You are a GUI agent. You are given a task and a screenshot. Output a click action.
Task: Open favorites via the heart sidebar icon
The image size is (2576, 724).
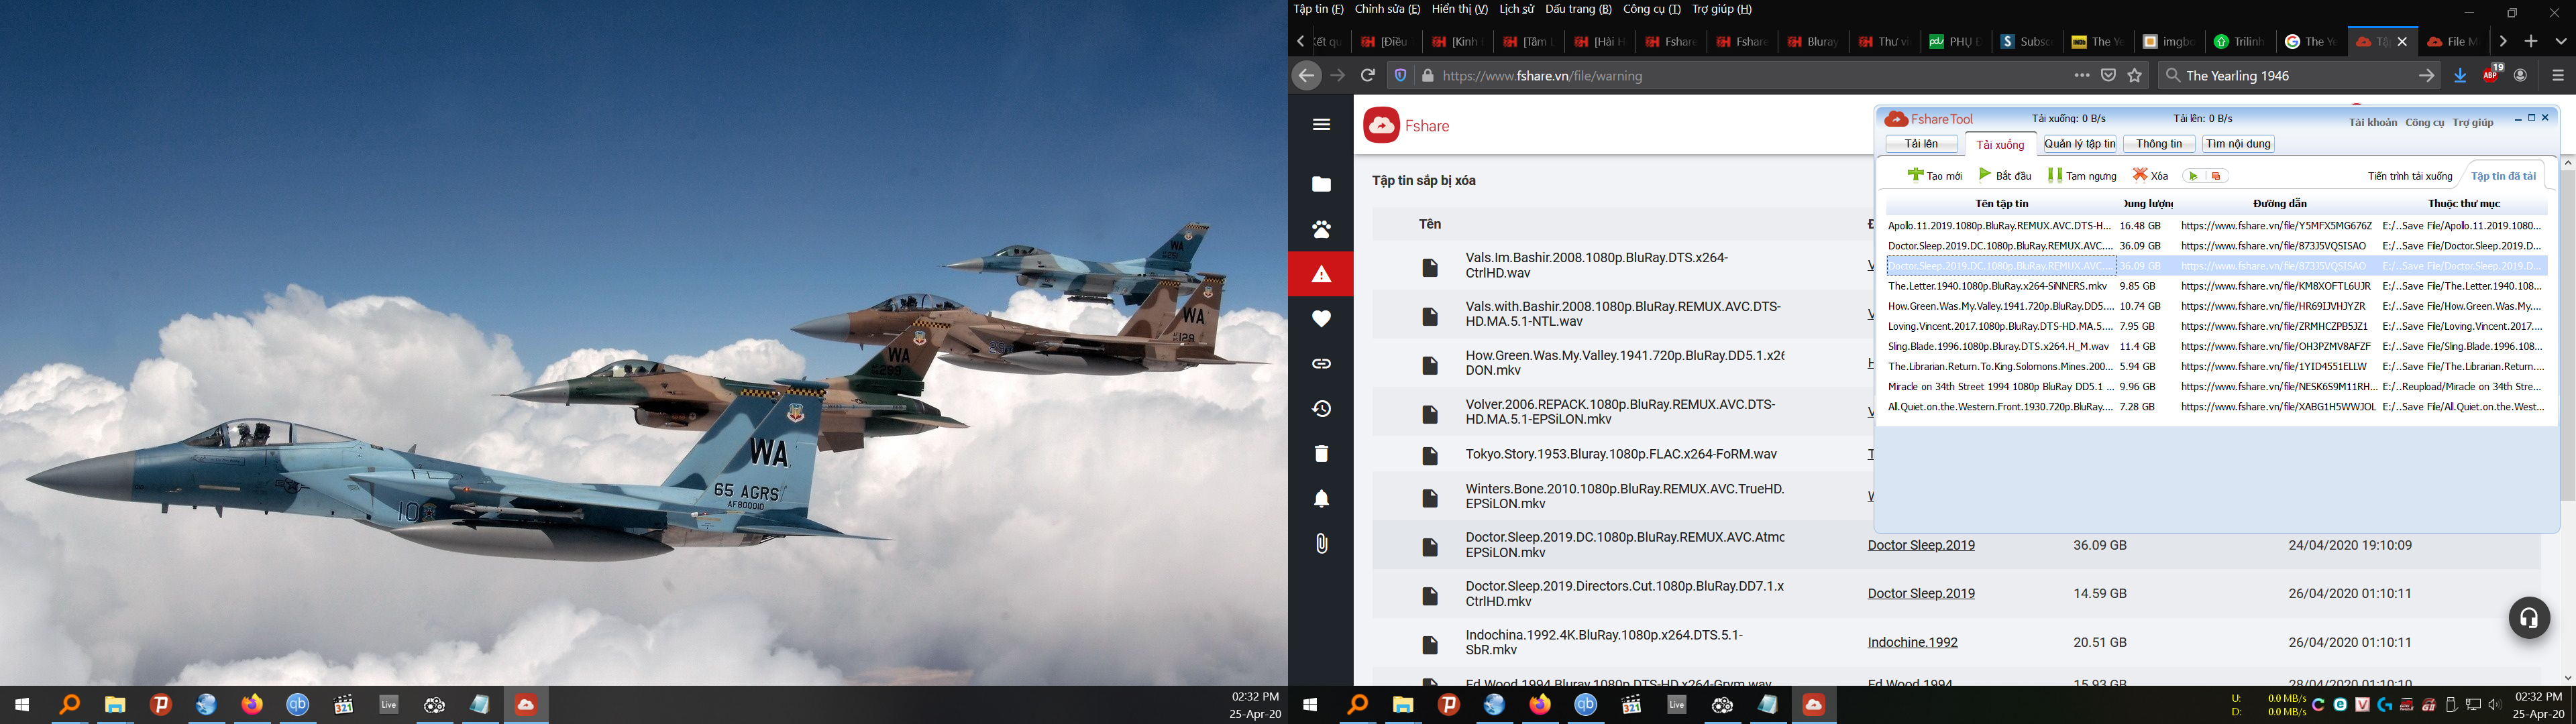pyautogui.click(x=1321, y=319)
